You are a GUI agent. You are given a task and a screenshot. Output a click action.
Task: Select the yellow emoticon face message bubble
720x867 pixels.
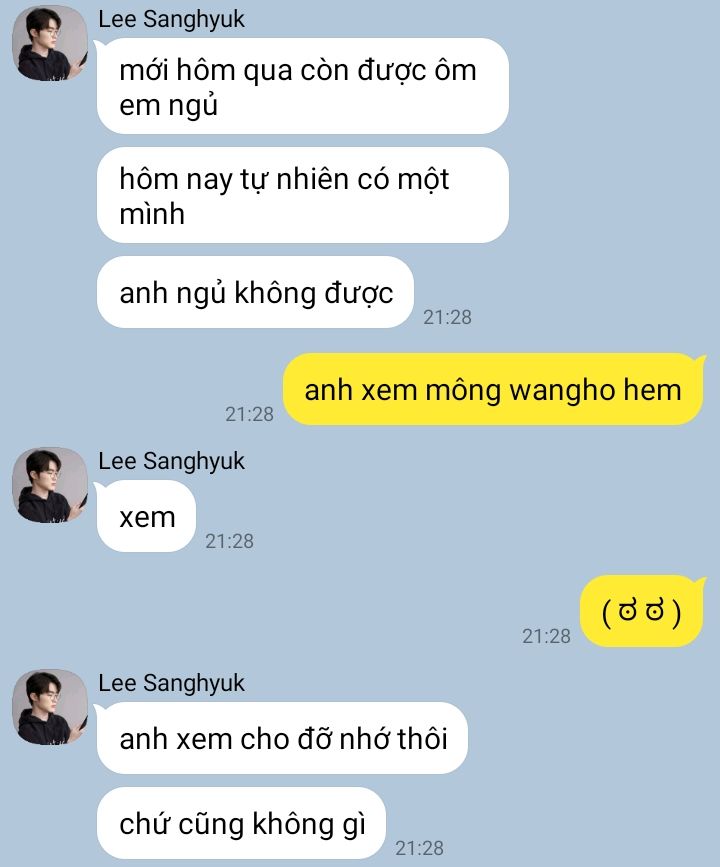pos(641,611)
